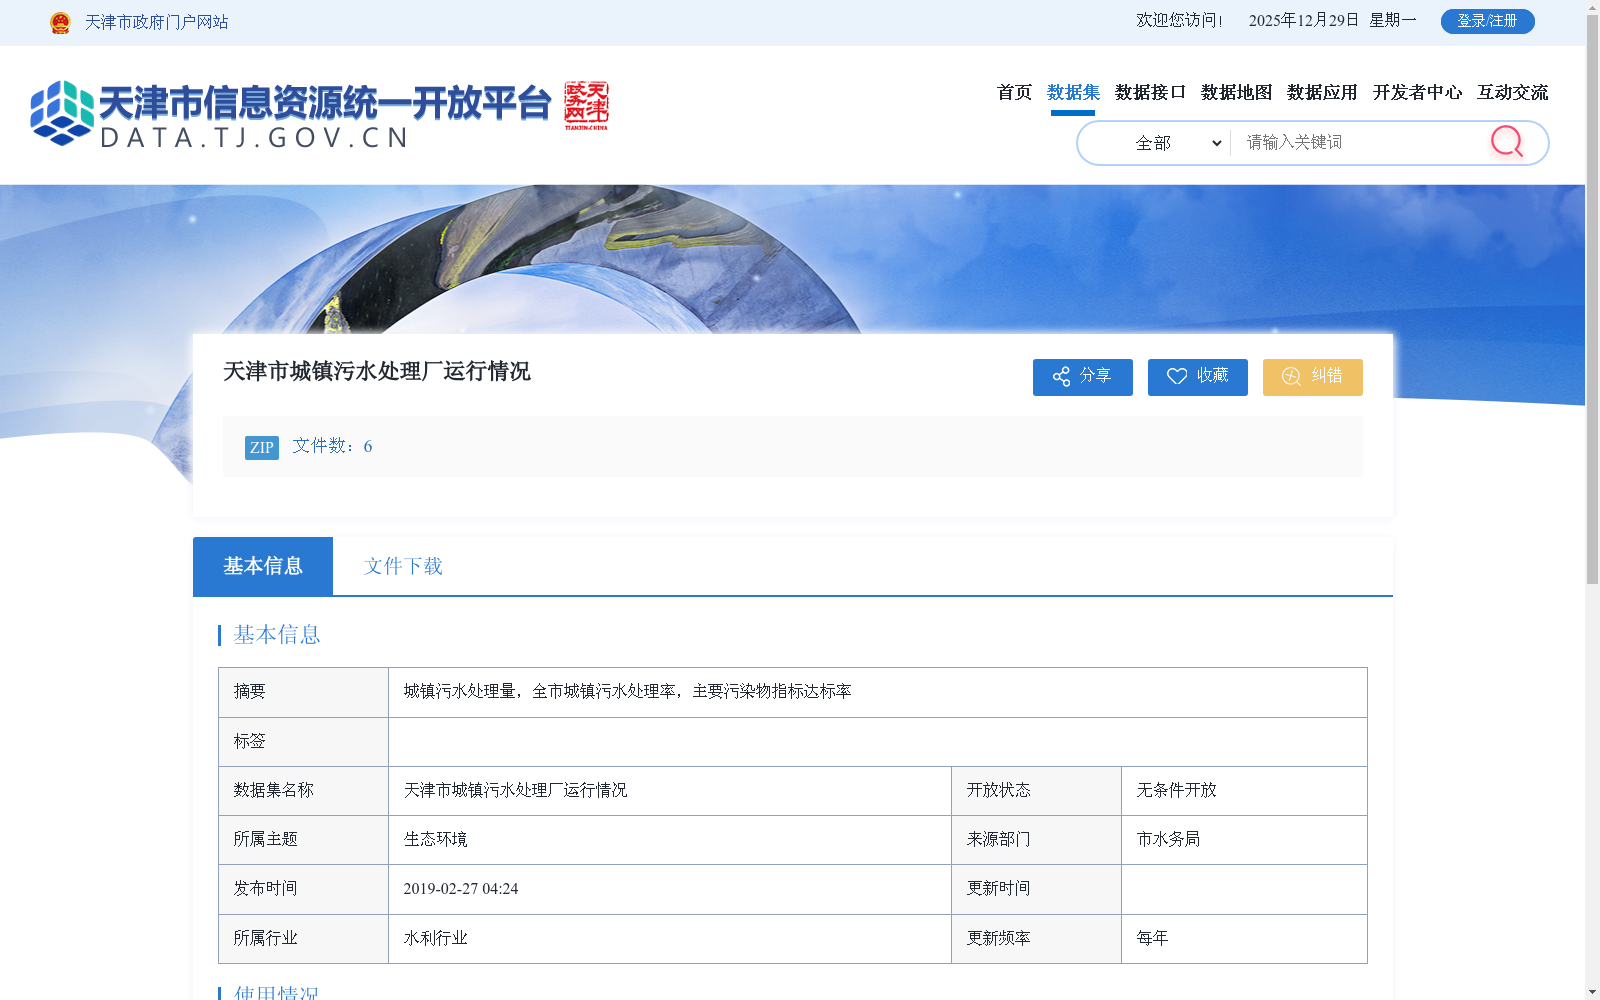Click the 登录/注册 button
Image resolution: width=1600 pixels, height=1000 pixels.
pyautogui.click(x=1487, y=21)
